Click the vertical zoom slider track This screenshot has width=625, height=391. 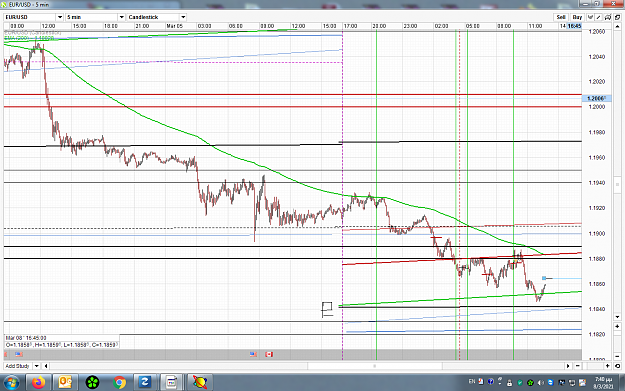click(x=617, y=341)
